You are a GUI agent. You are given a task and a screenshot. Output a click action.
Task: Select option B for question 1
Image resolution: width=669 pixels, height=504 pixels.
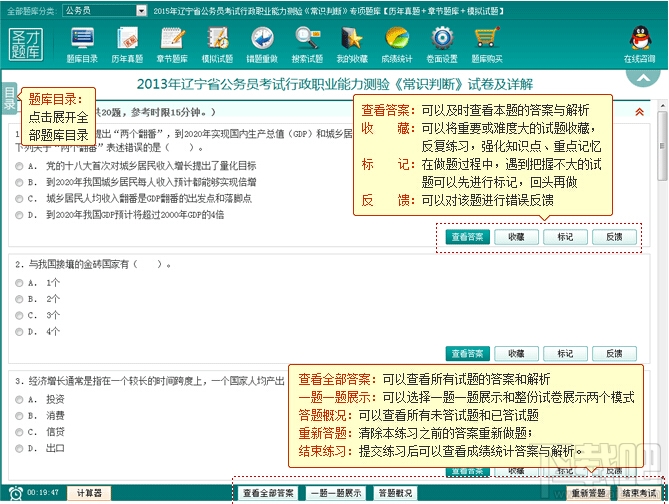19,183
